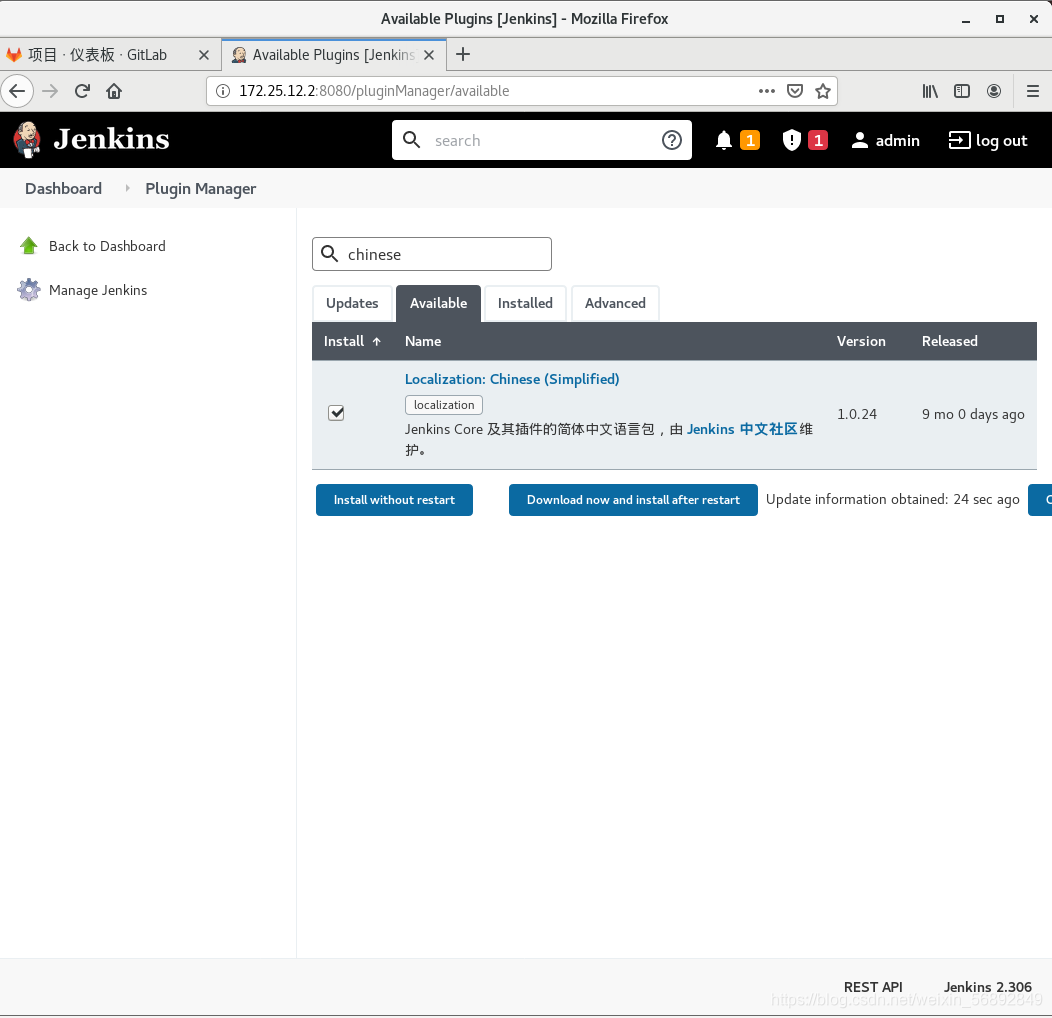The width and height of the screenshot is (1052, 1018).
Task: Reload the page with the refresh icon
Action: tap(83, 91)
